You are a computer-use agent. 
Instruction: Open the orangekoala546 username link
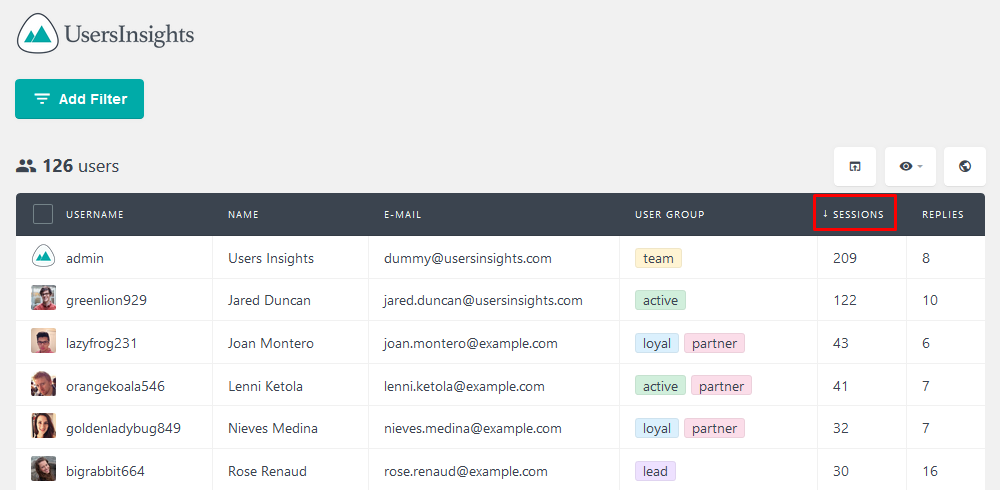[x=115, y=386]
